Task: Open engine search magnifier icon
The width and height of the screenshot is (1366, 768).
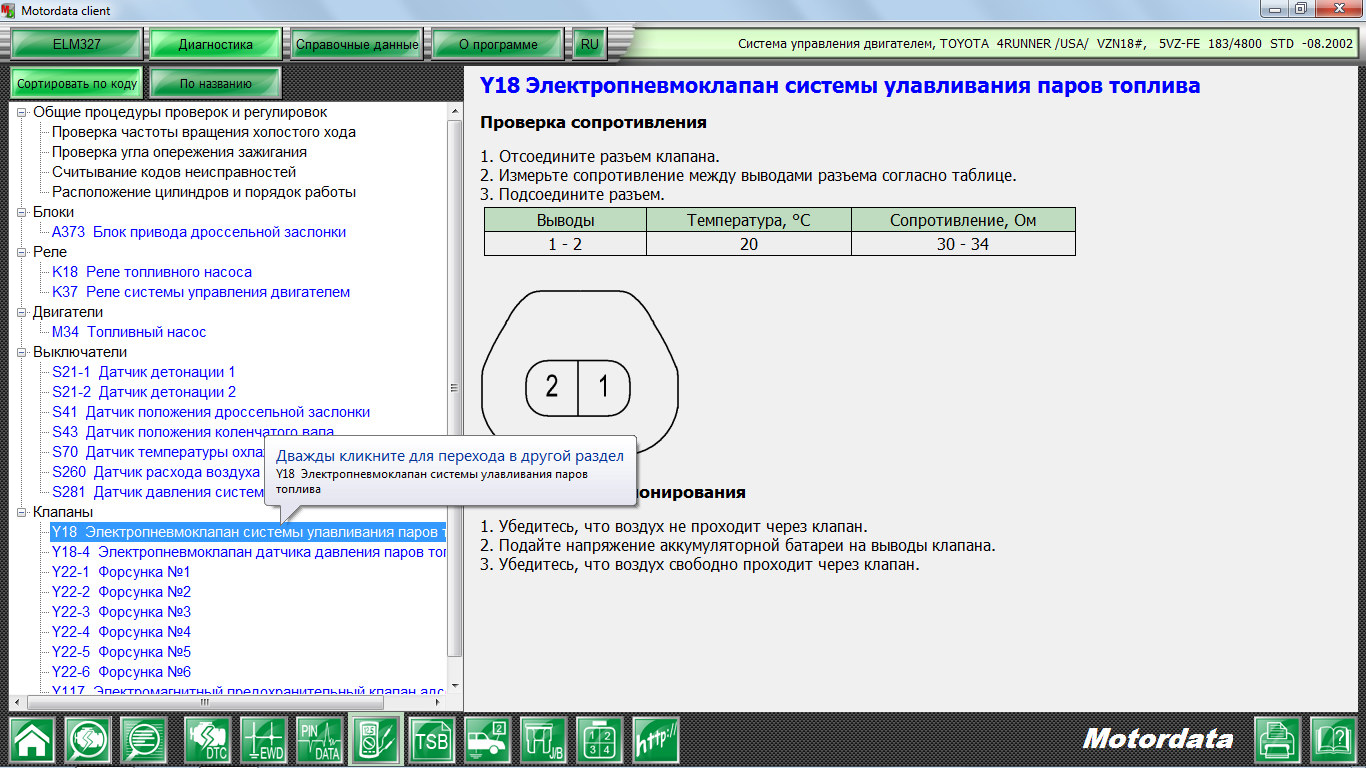Action: coord(88,741)
